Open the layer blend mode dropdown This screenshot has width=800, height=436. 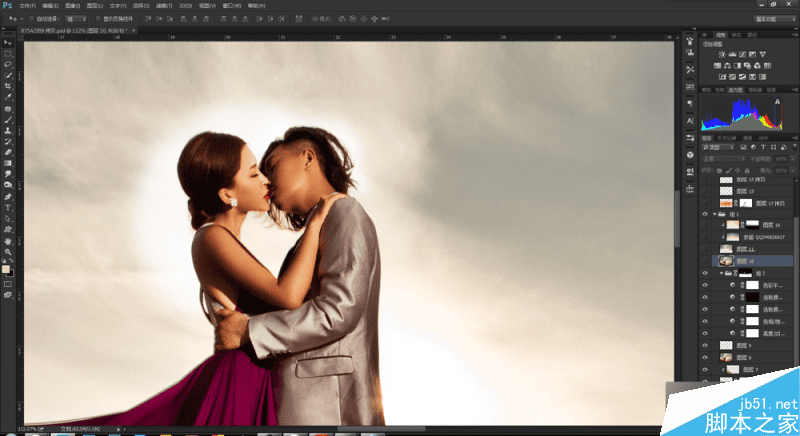point(723,159)
